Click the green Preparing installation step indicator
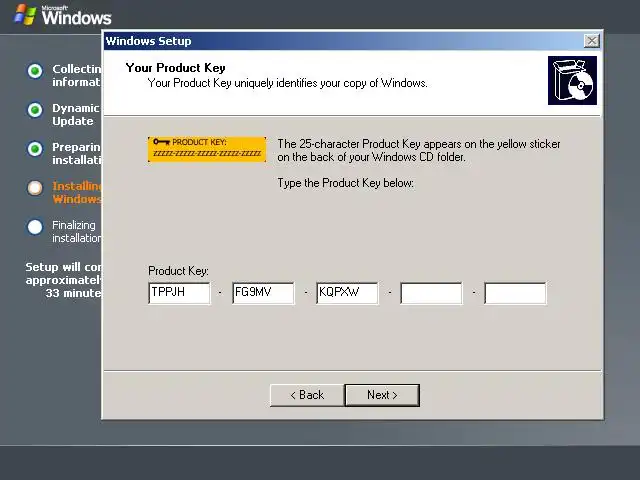This screenshot has height=480, width=640. pos(35,149)
